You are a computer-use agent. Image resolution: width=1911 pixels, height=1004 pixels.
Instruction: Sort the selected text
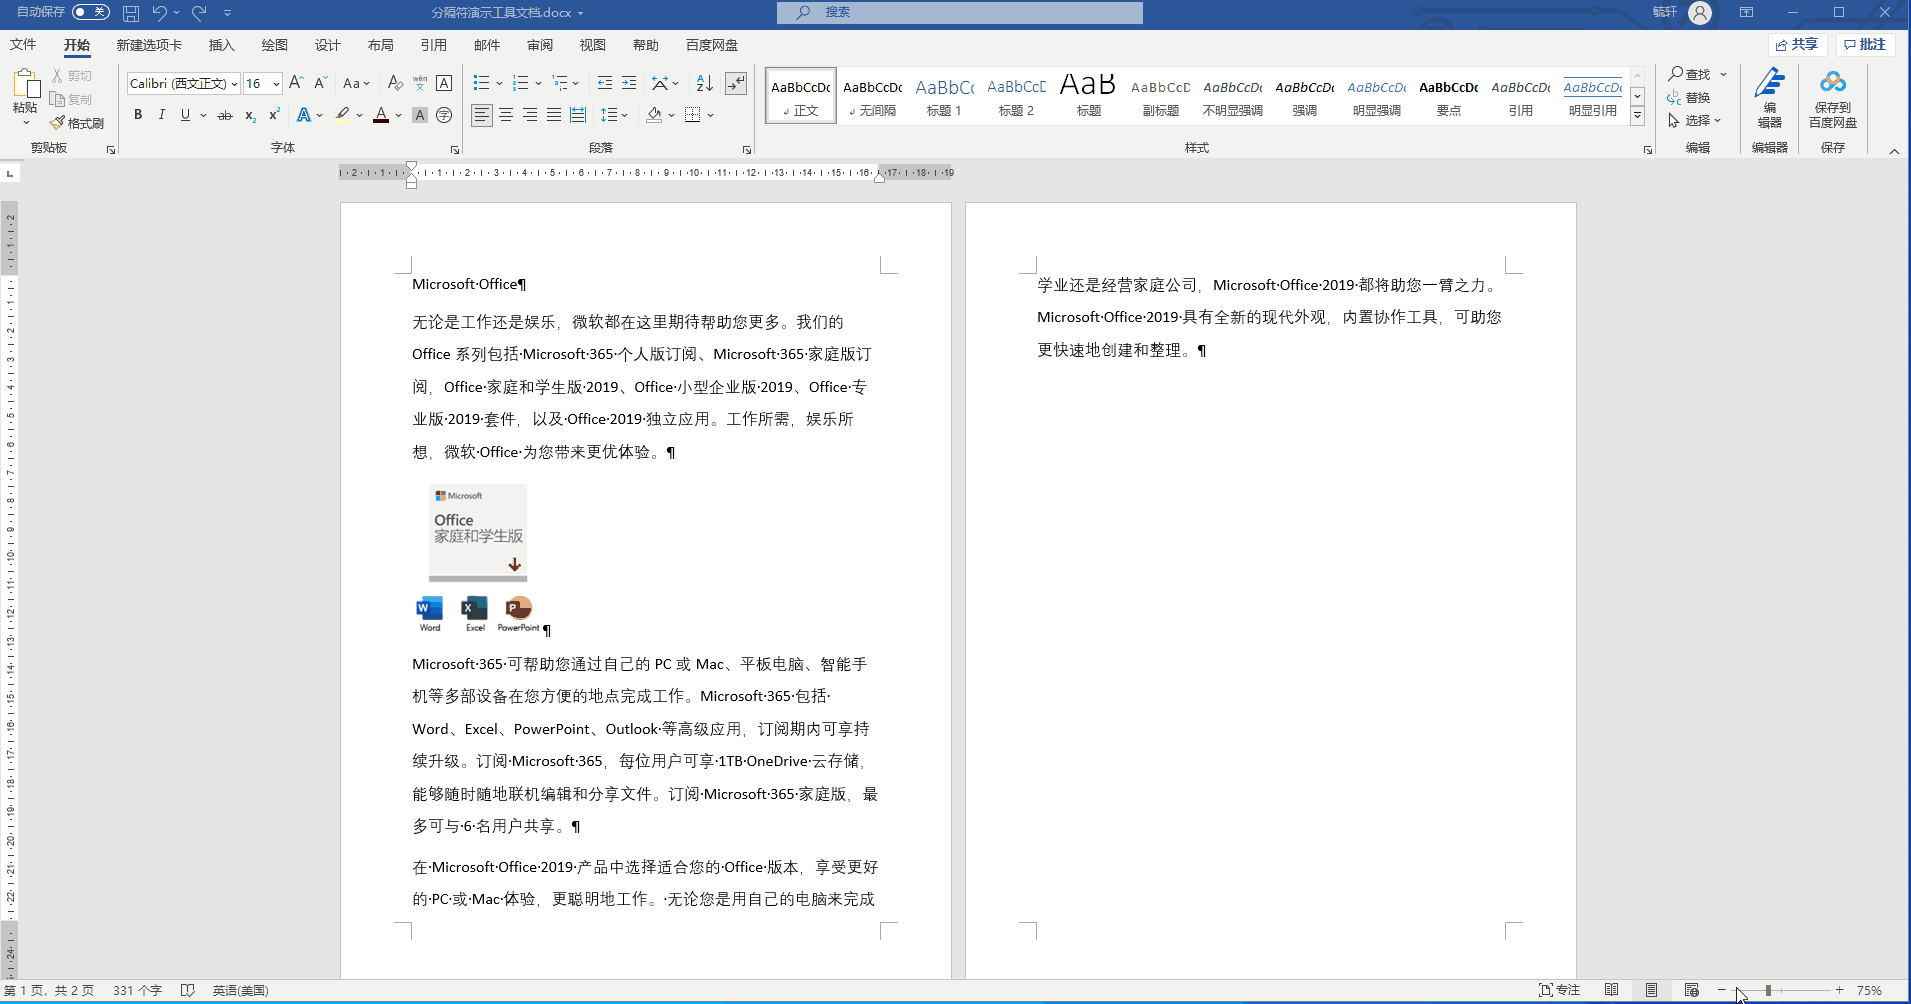pyautogui.click(x=705, y=83)
